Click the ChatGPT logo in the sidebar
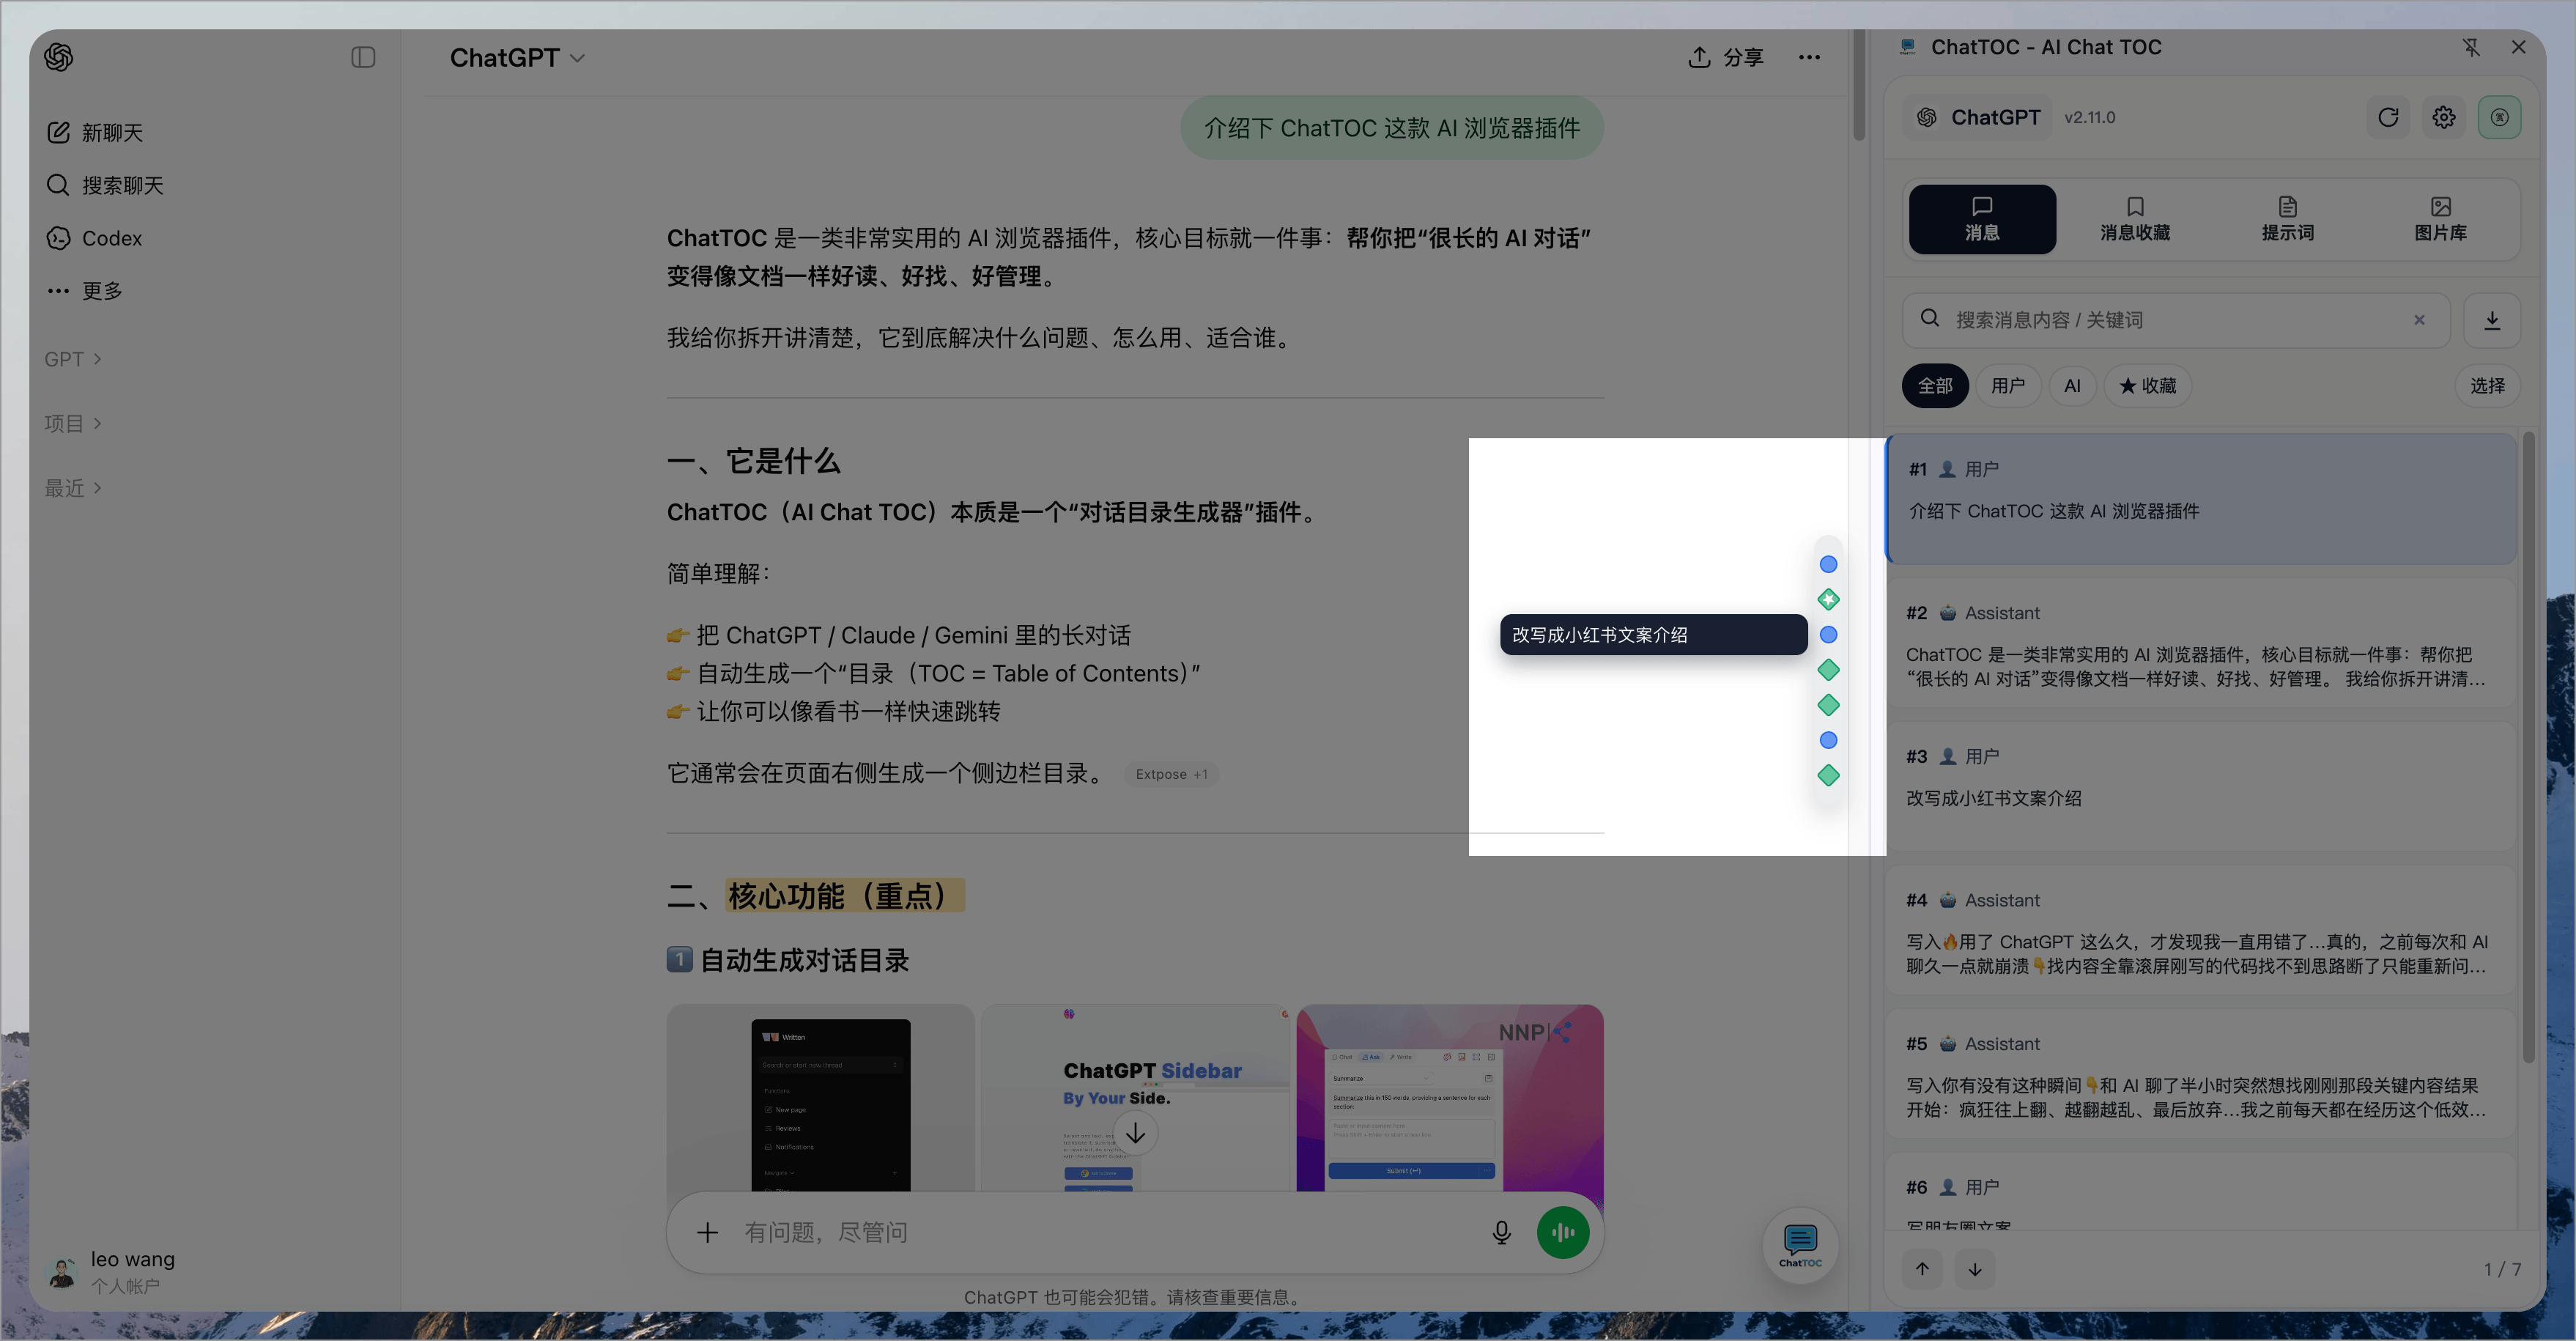Viewport: 2576px width, 1341px height. (58, 57)
